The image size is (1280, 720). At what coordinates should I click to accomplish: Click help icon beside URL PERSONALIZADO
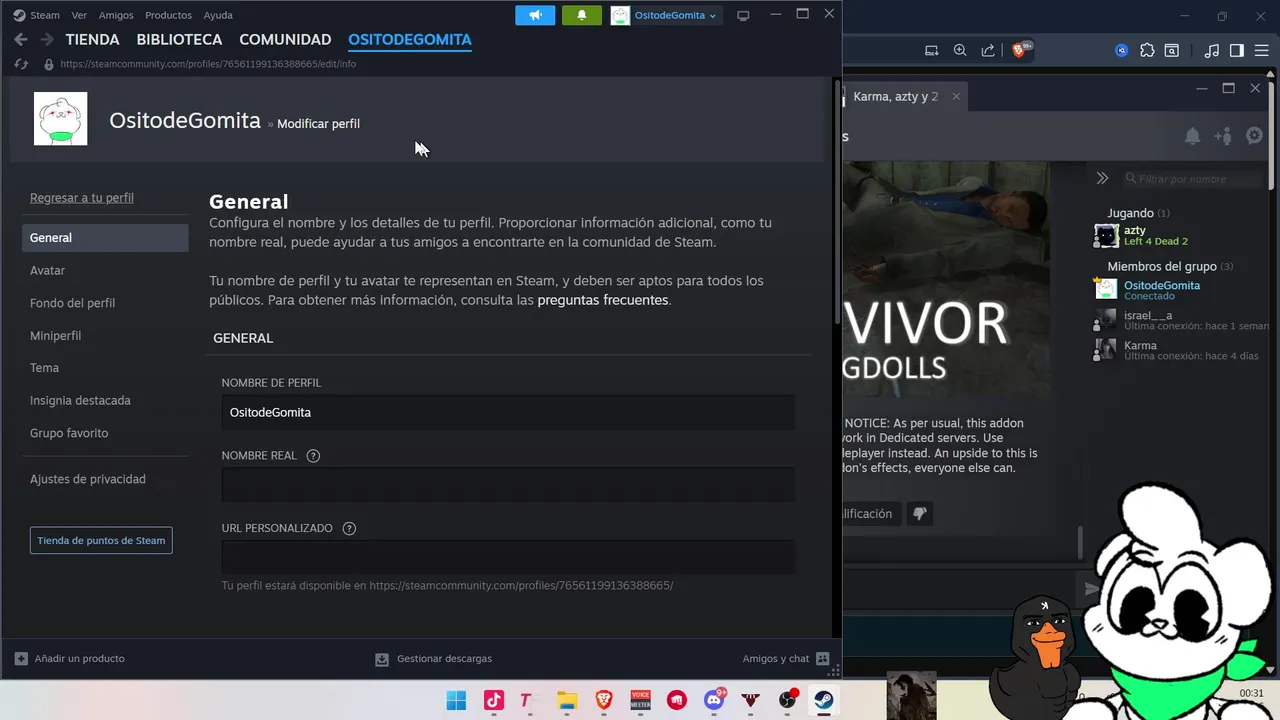(x=349, y=529)
